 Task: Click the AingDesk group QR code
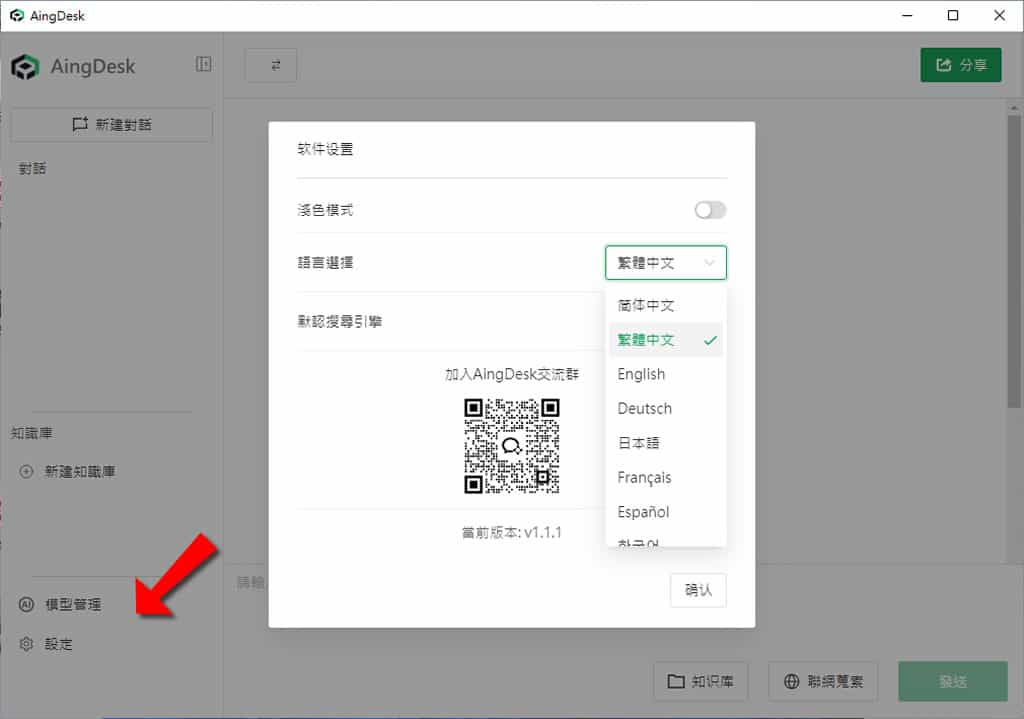512,446
